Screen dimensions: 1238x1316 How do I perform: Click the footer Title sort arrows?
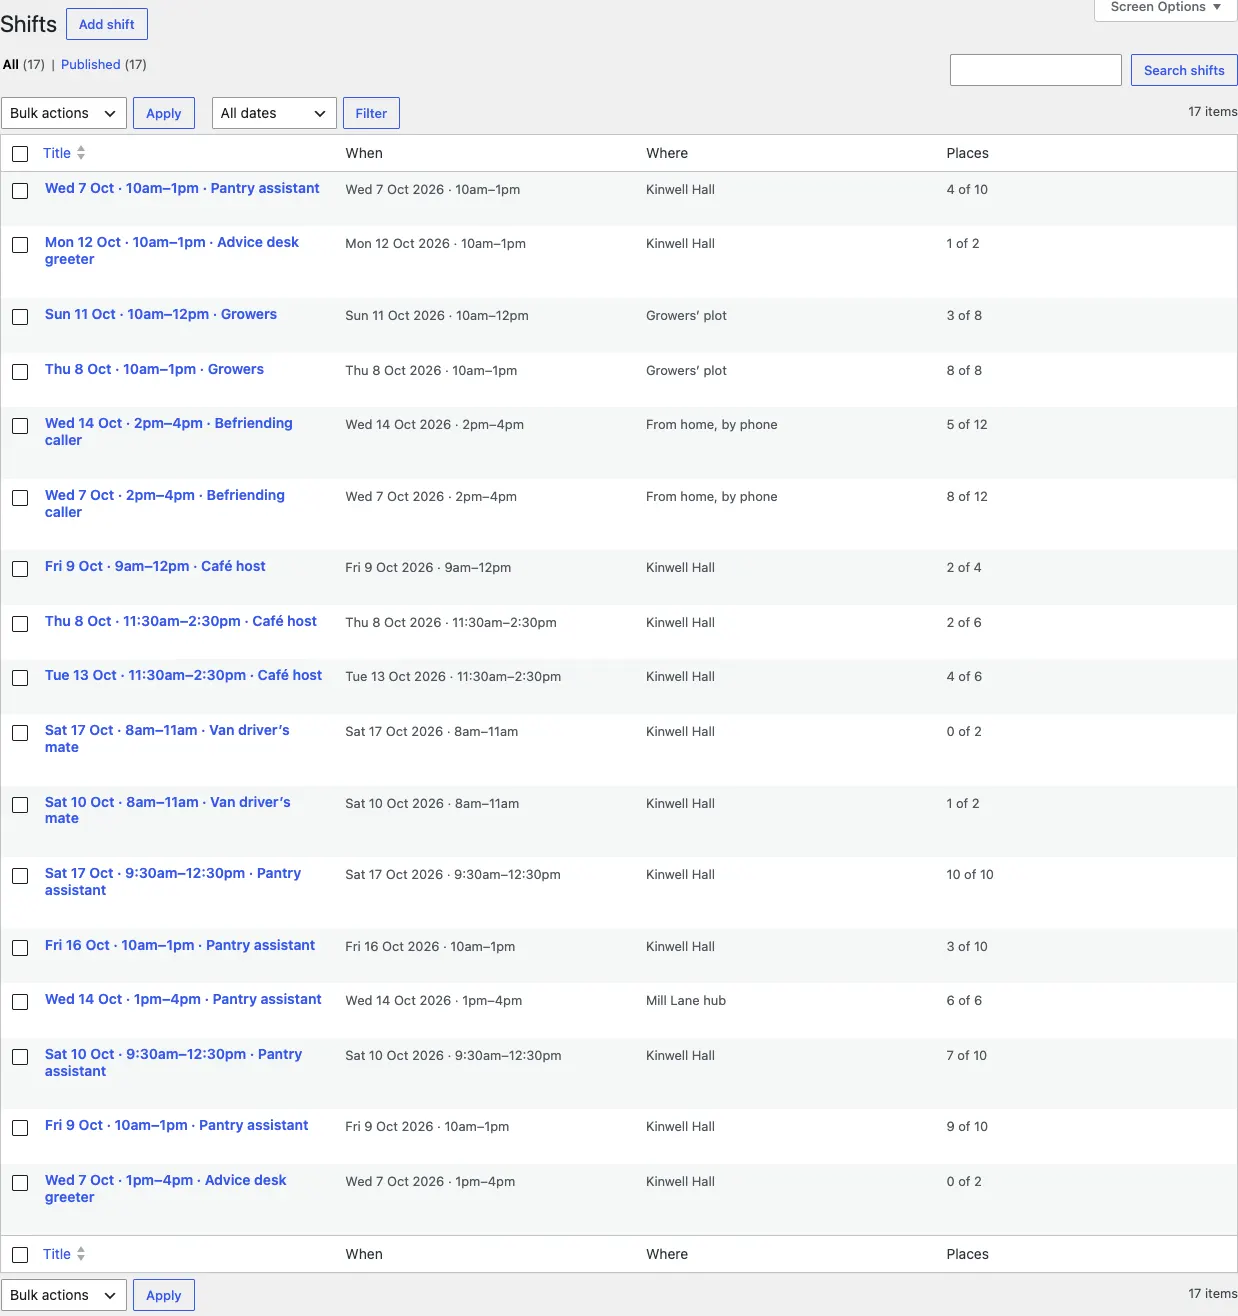click(x=81, y=1254)
